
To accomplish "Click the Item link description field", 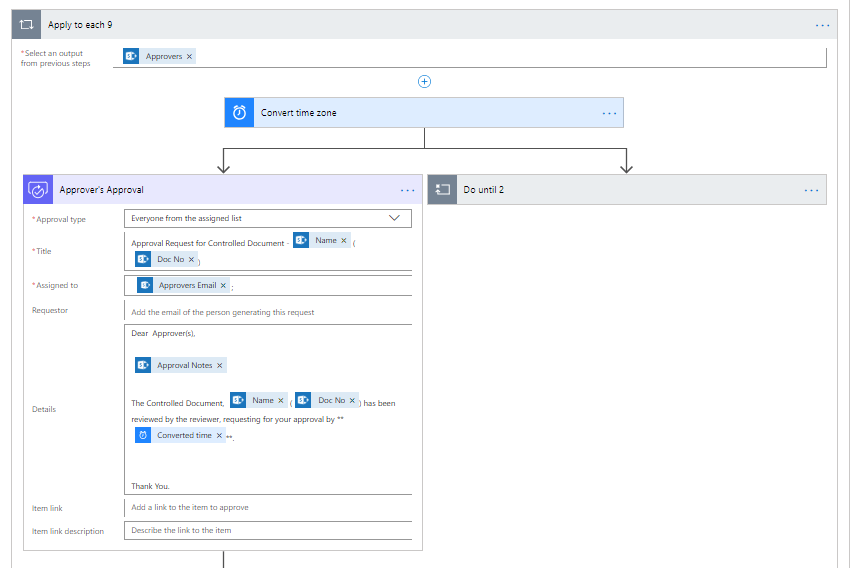I will (x=268, y=531).
